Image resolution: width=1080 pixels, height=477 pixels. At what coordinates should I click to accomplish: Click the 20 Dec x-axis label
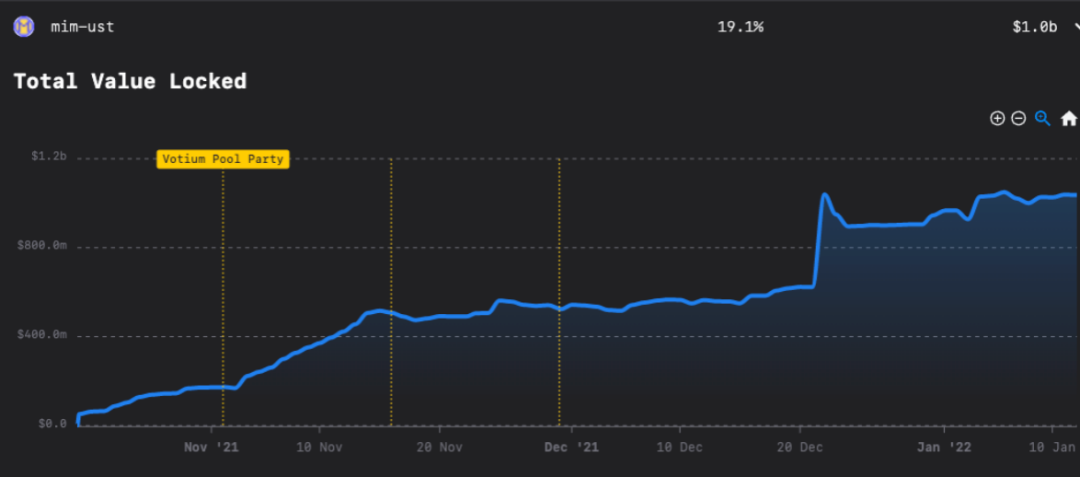coord(800,447)
